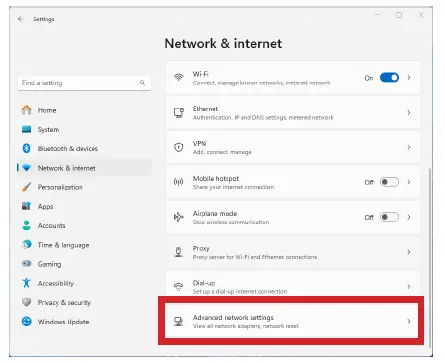The image size is (445, 363).
Task: Open VPN row chevron
Action: click(409, 147)
